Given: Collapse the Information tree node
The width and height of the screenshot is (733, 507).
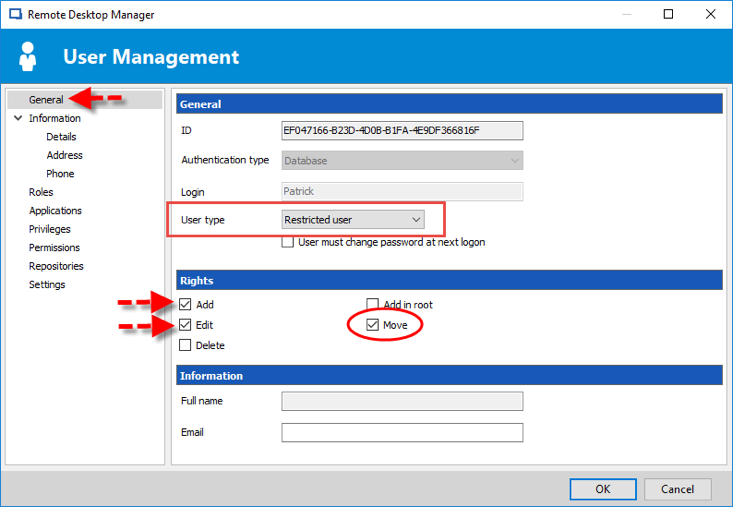Looking at the screenshot, I should (x=18, y=118).
